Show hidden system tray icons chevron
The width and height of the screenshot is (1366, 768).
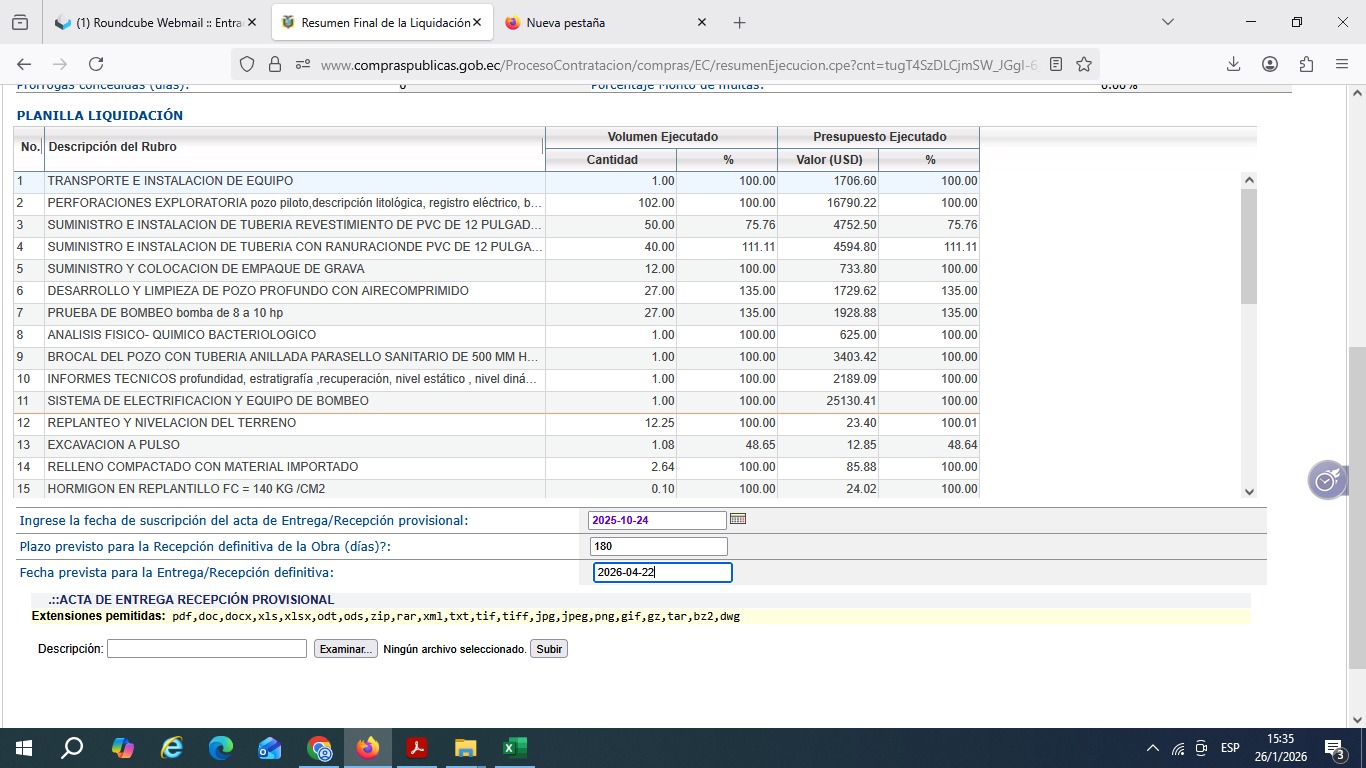tap(1152, 748)
